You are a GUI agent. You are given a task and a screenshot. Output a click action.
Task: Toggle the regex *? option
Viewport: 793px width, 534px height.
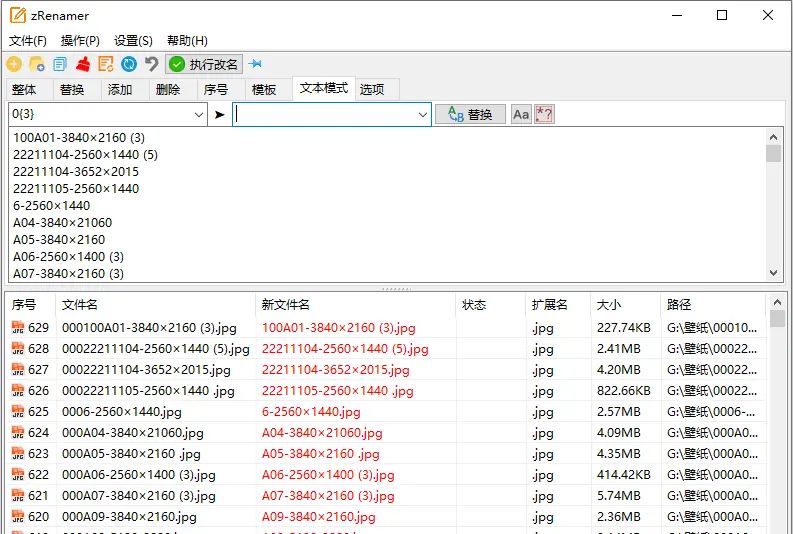coord(545,114)
